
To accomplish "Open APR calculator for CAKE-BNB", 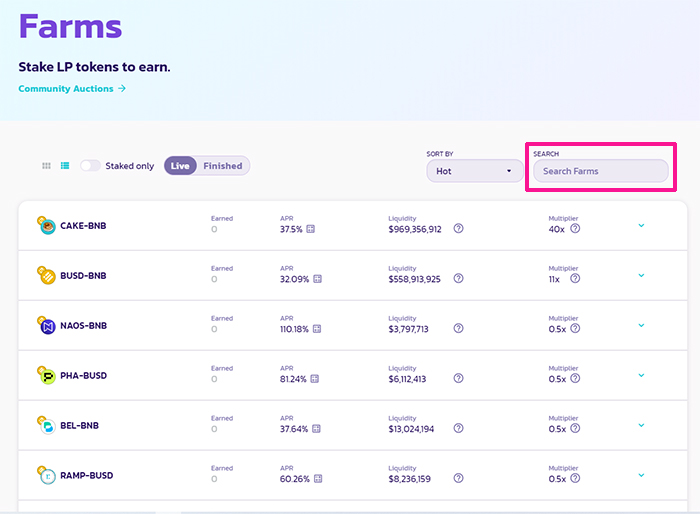I will (311, 229).
